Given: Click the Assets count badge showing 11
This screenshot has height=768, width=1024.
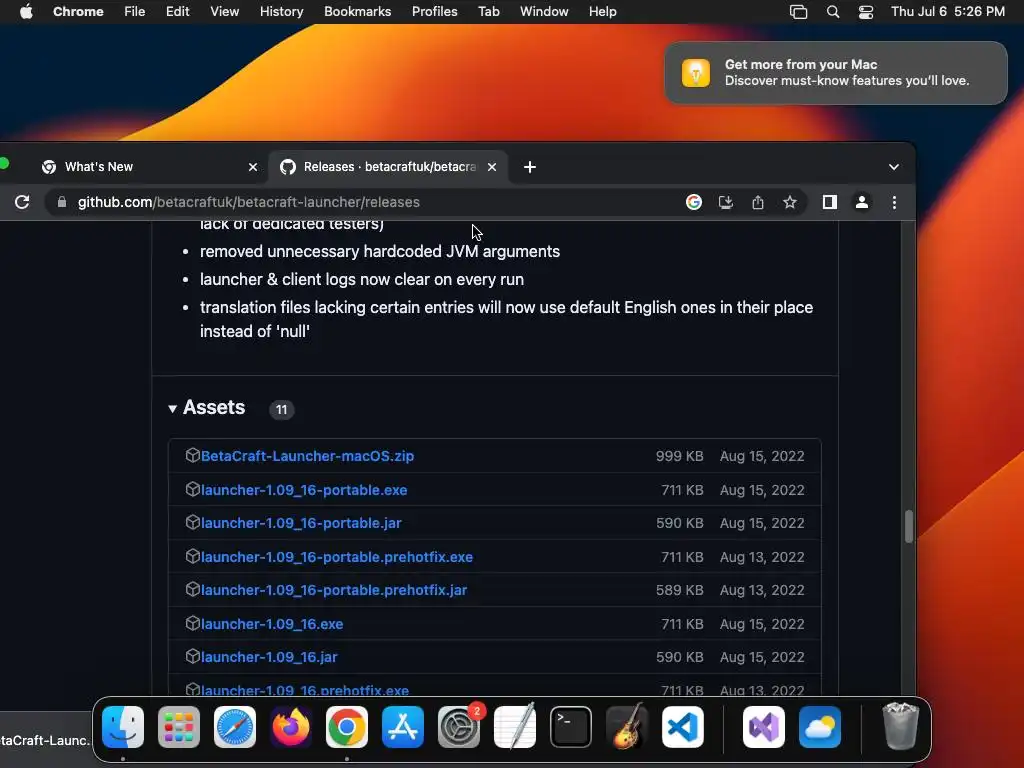Looking at the screenshot, I should [x=281, y=409].
